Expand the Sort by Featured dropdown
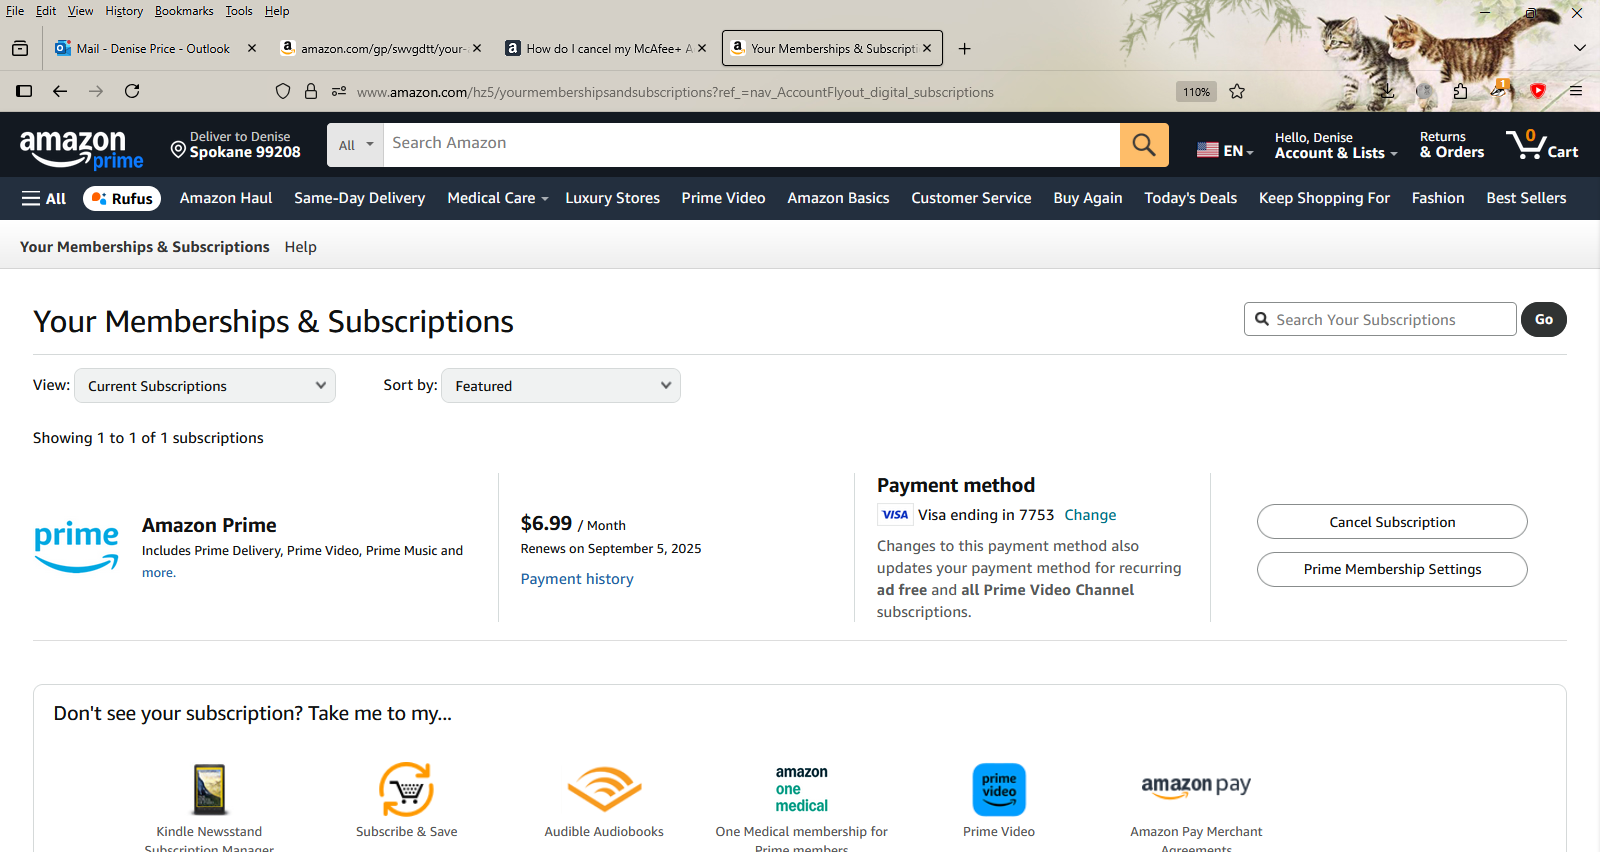Viewport: 1600px width, 852px height. (561, 386)
